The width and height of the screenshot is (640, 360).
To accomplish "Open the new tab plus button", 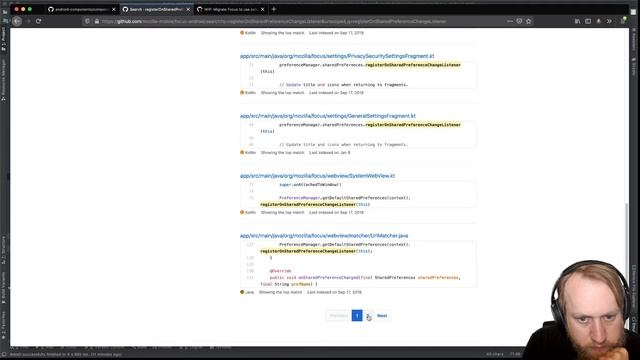I will (x=274, y=9).
